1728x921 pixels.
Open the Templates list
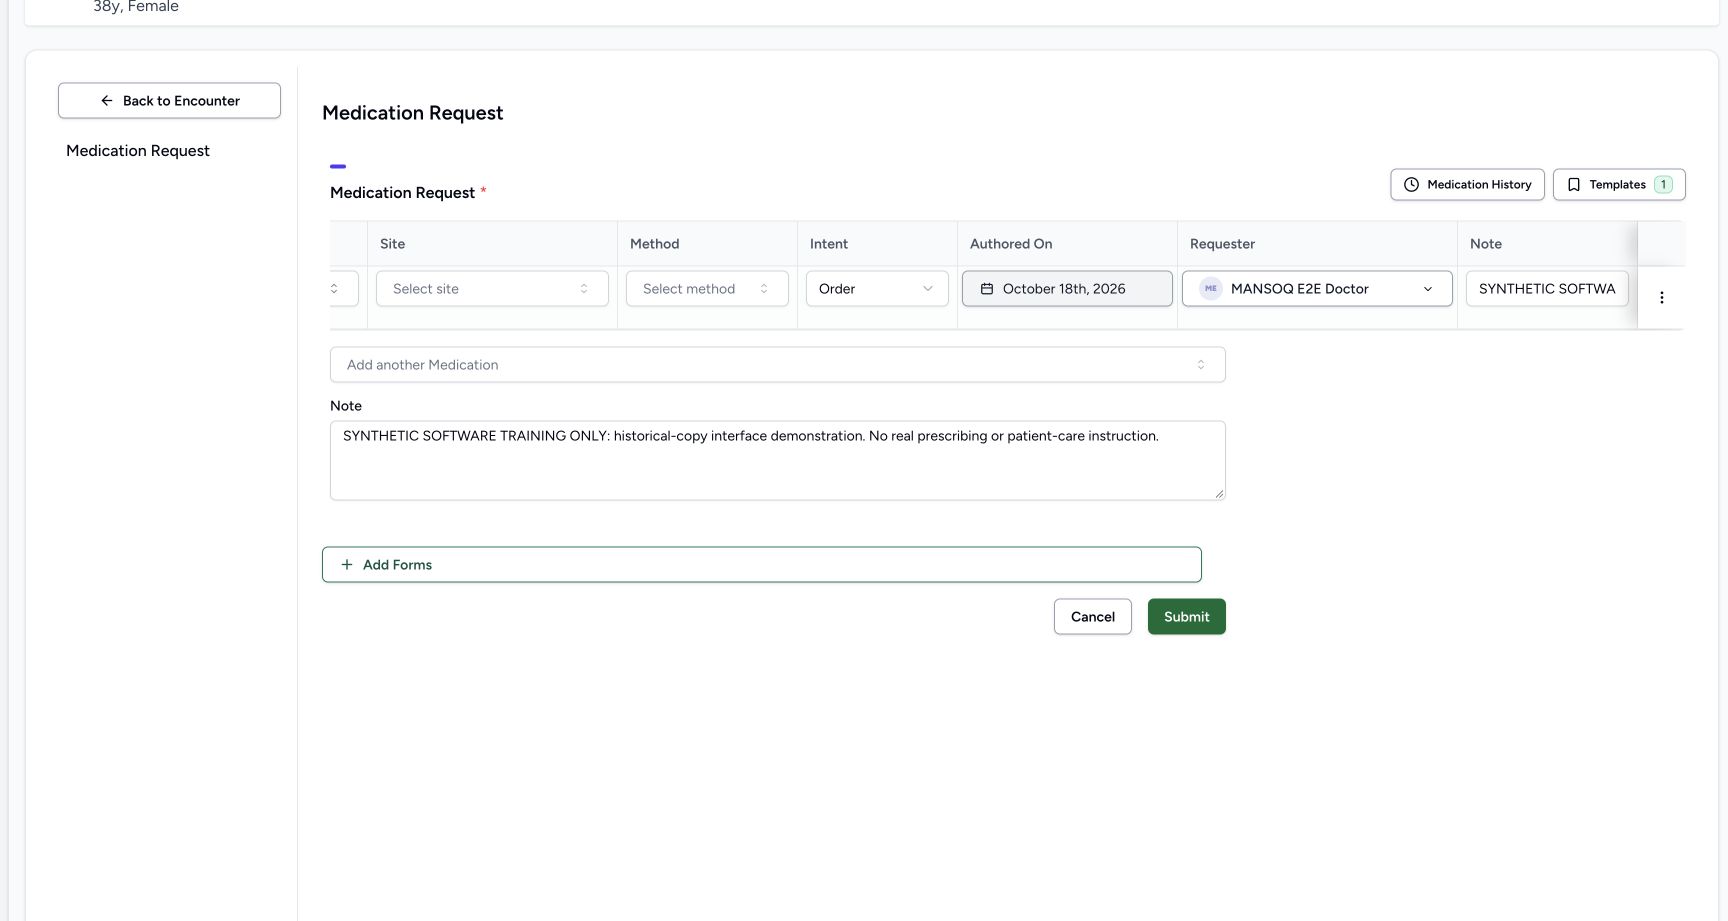point(1619,185)
